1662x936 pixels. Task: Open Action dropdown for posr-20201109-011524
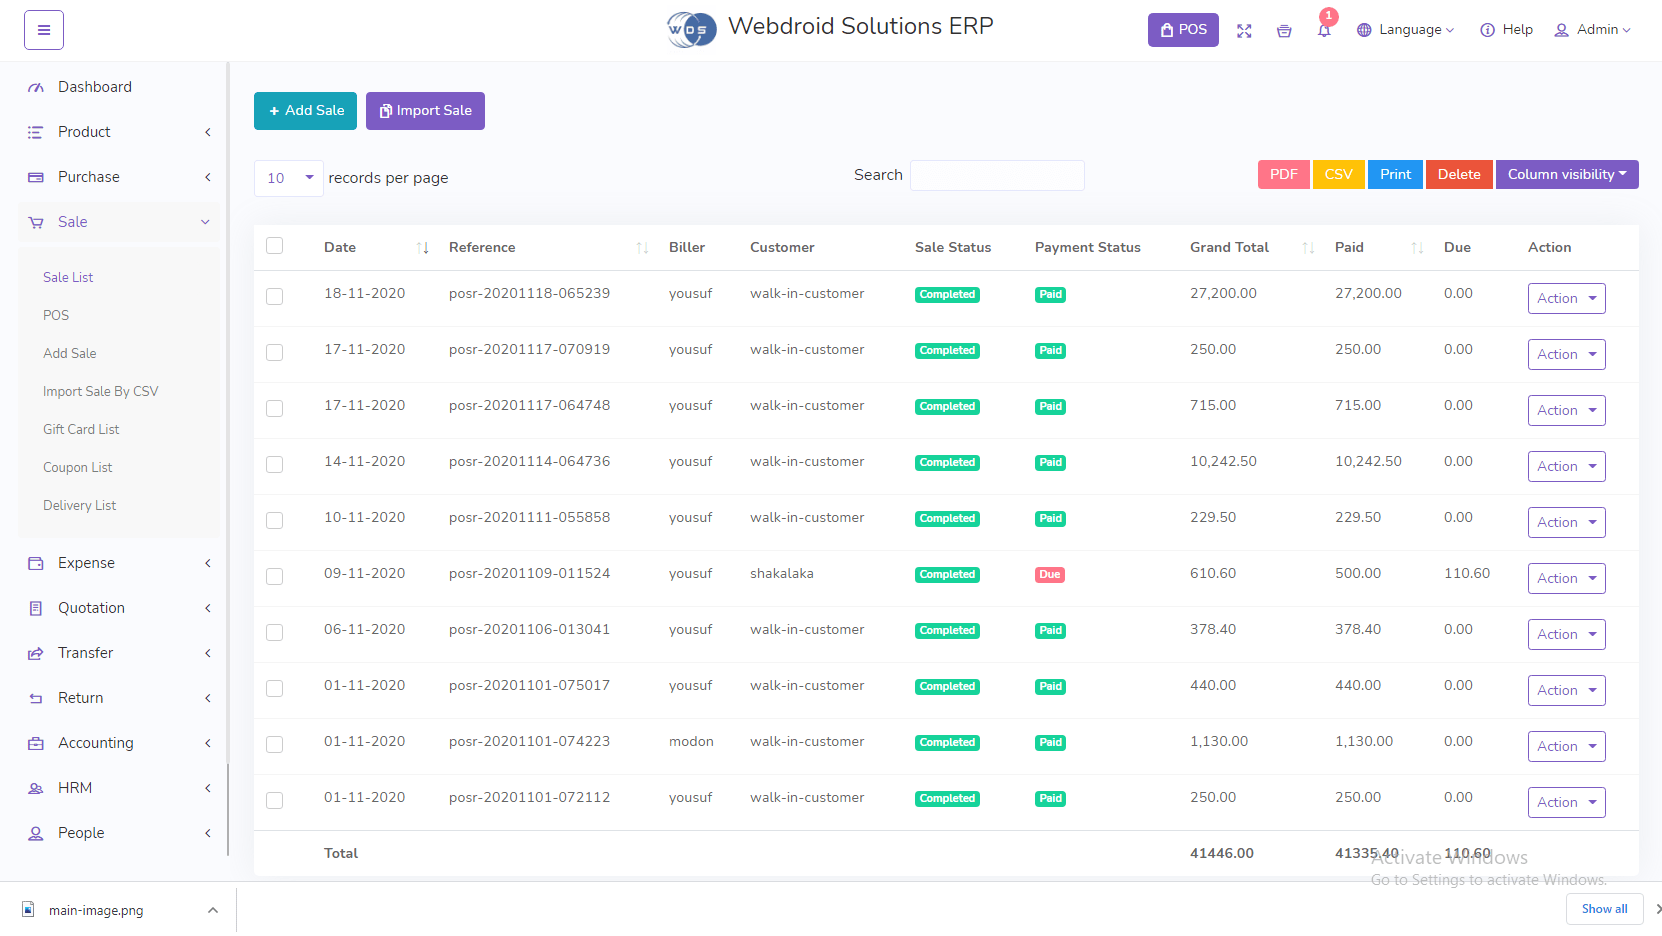coord(1566,578)
